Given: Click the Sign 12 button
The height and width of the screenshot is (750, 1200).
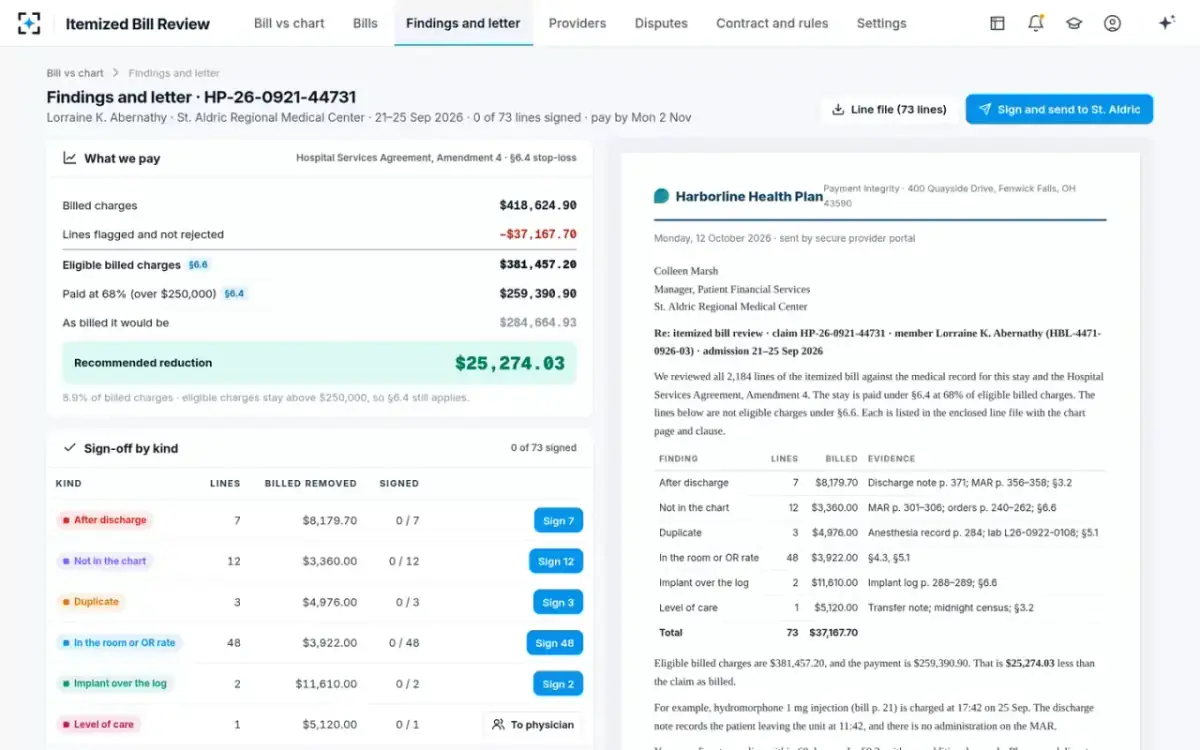Looking at the screenshot, I should tap(556, 562).
